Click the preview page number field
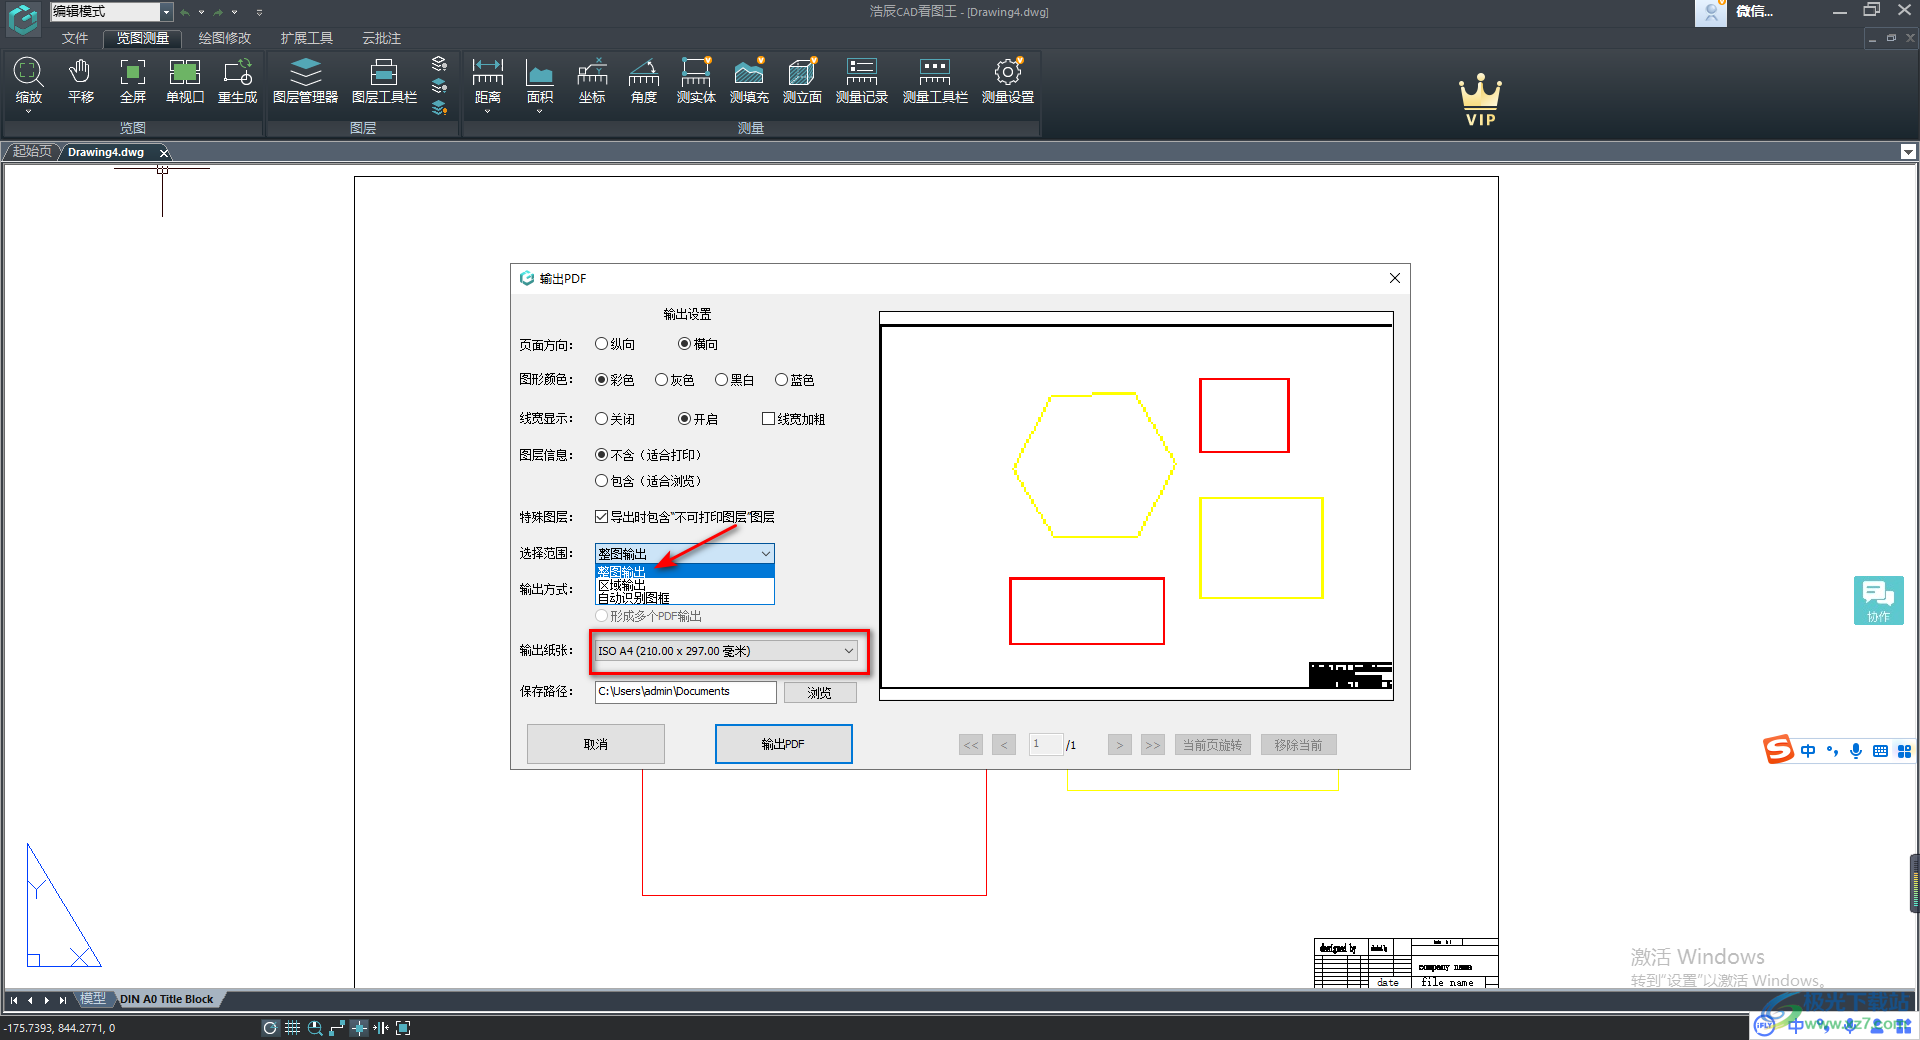The width and height of the screenshot is (1920, 1040). coord(1045,745)
